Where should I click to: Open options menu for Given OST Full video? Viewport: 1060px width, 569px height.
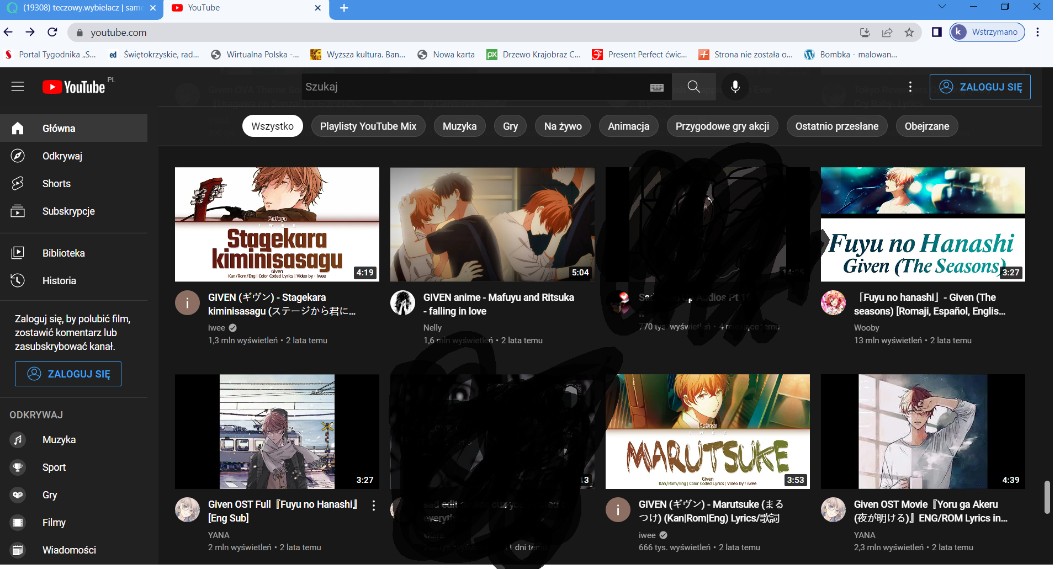pyautogui.click(x=374, y=506)
